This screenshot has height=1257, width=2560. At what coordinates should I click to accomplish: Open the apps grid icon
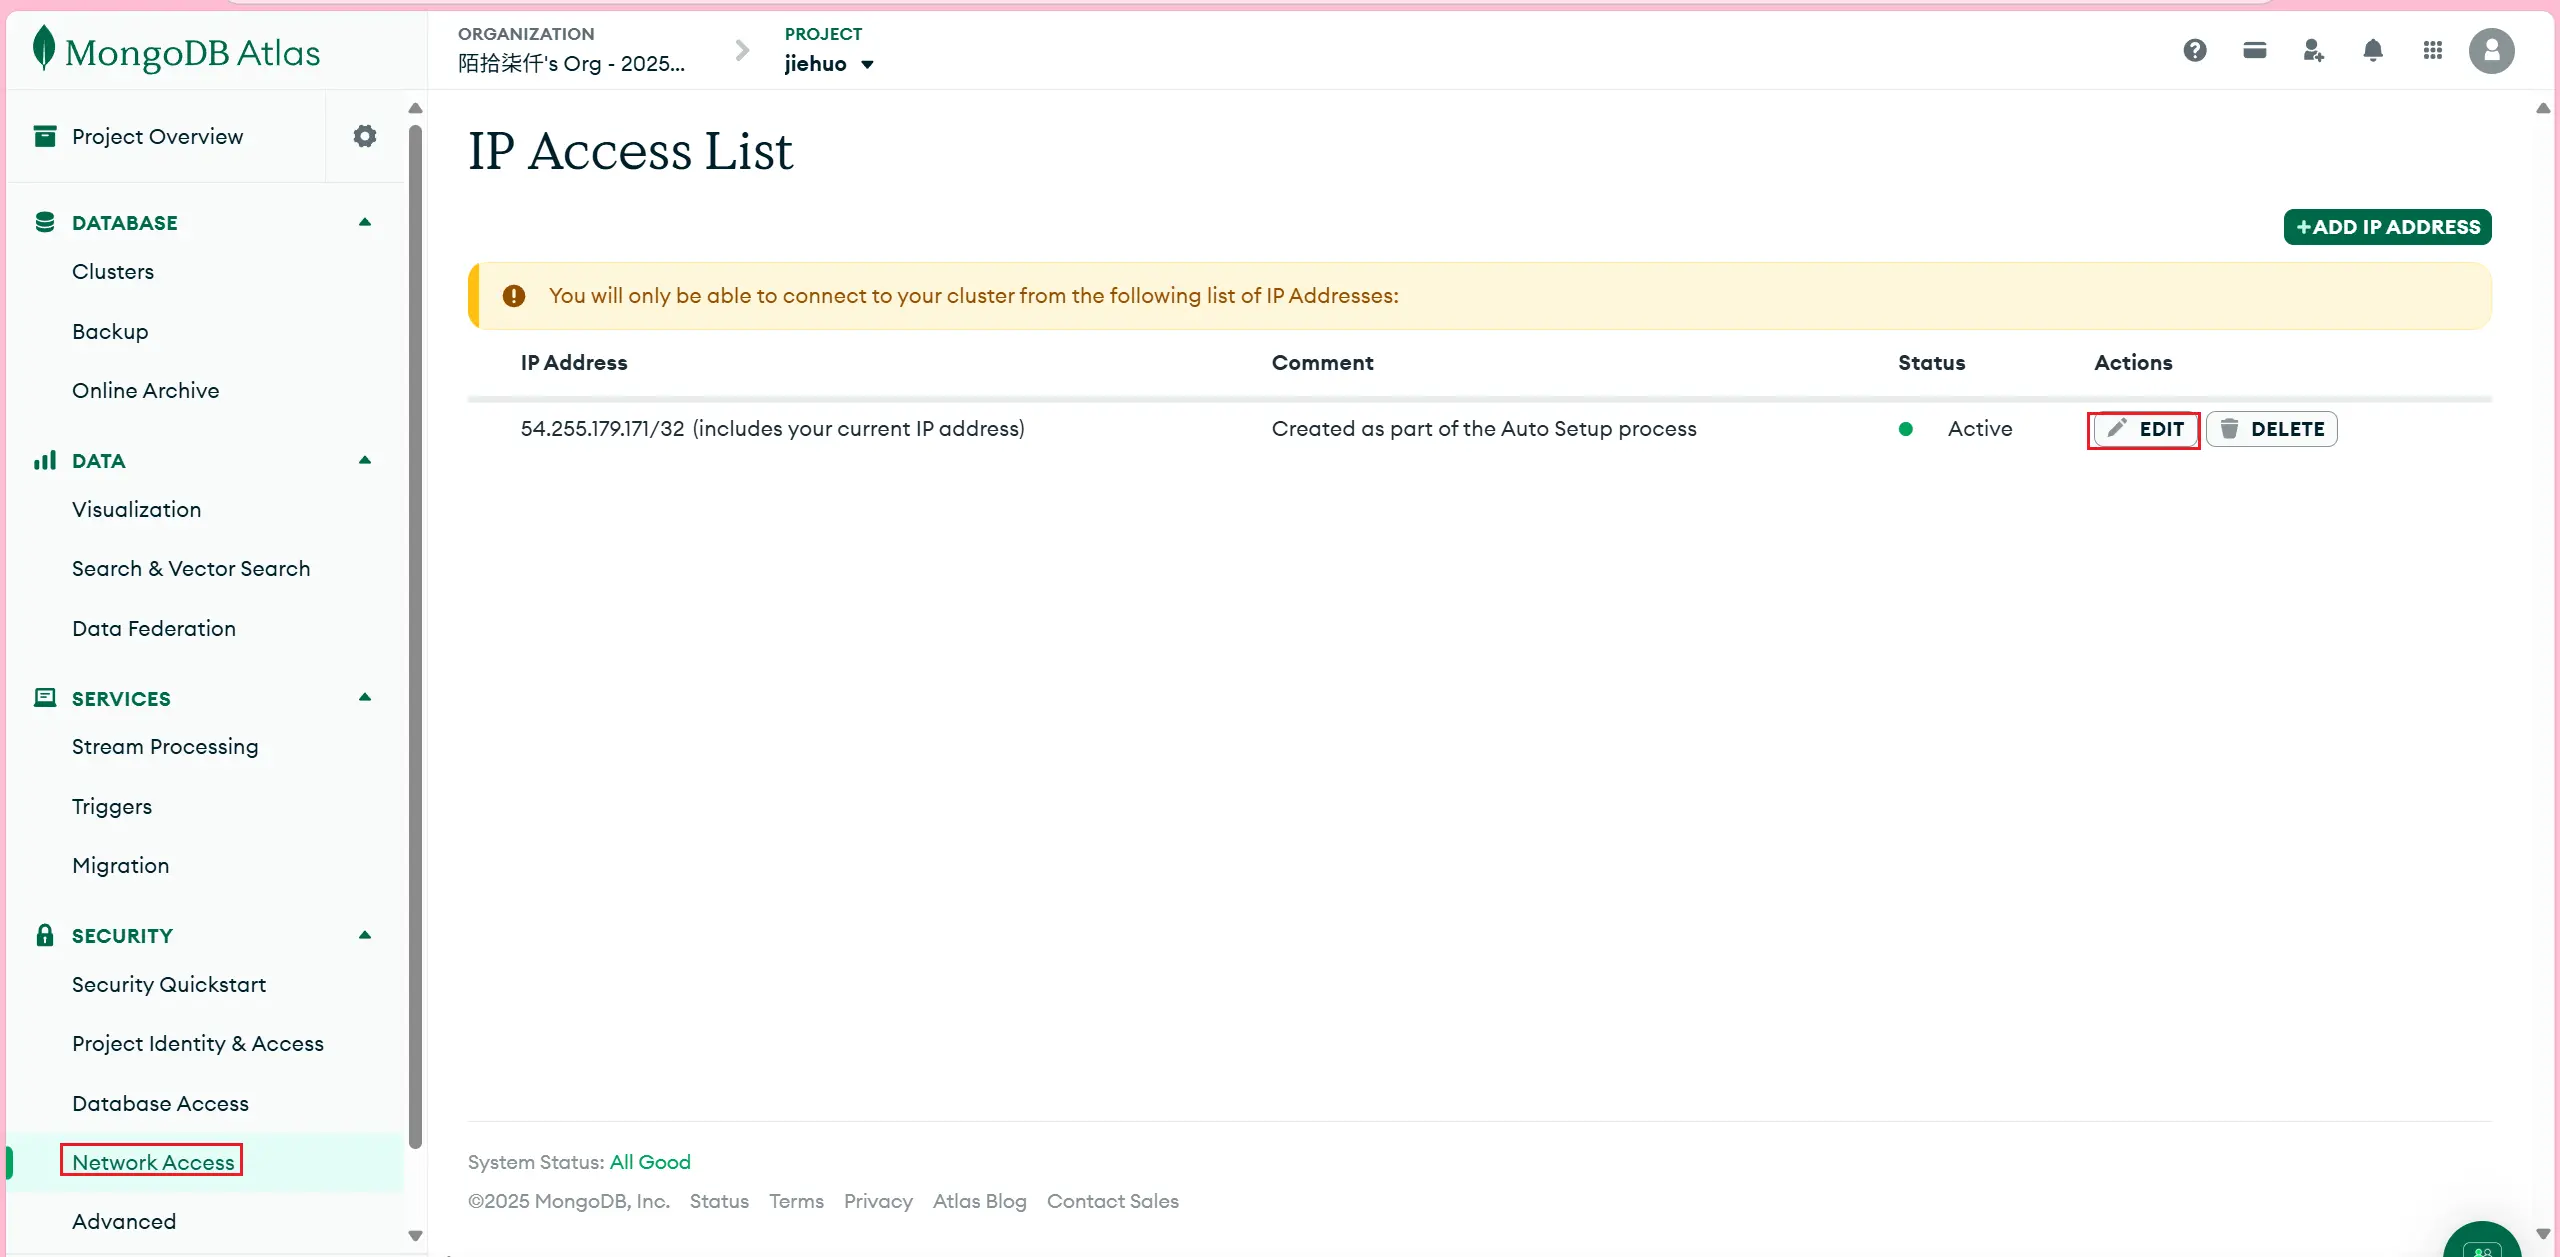pos(2433,51)
